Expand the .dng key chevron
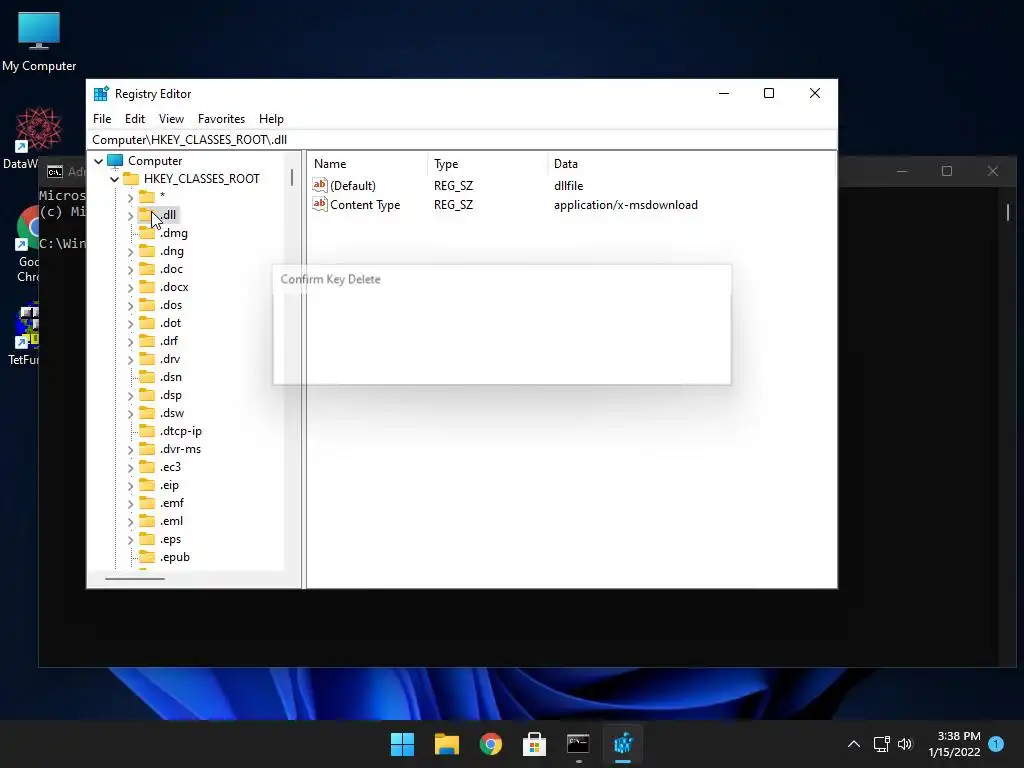 (x=130, y=251)
